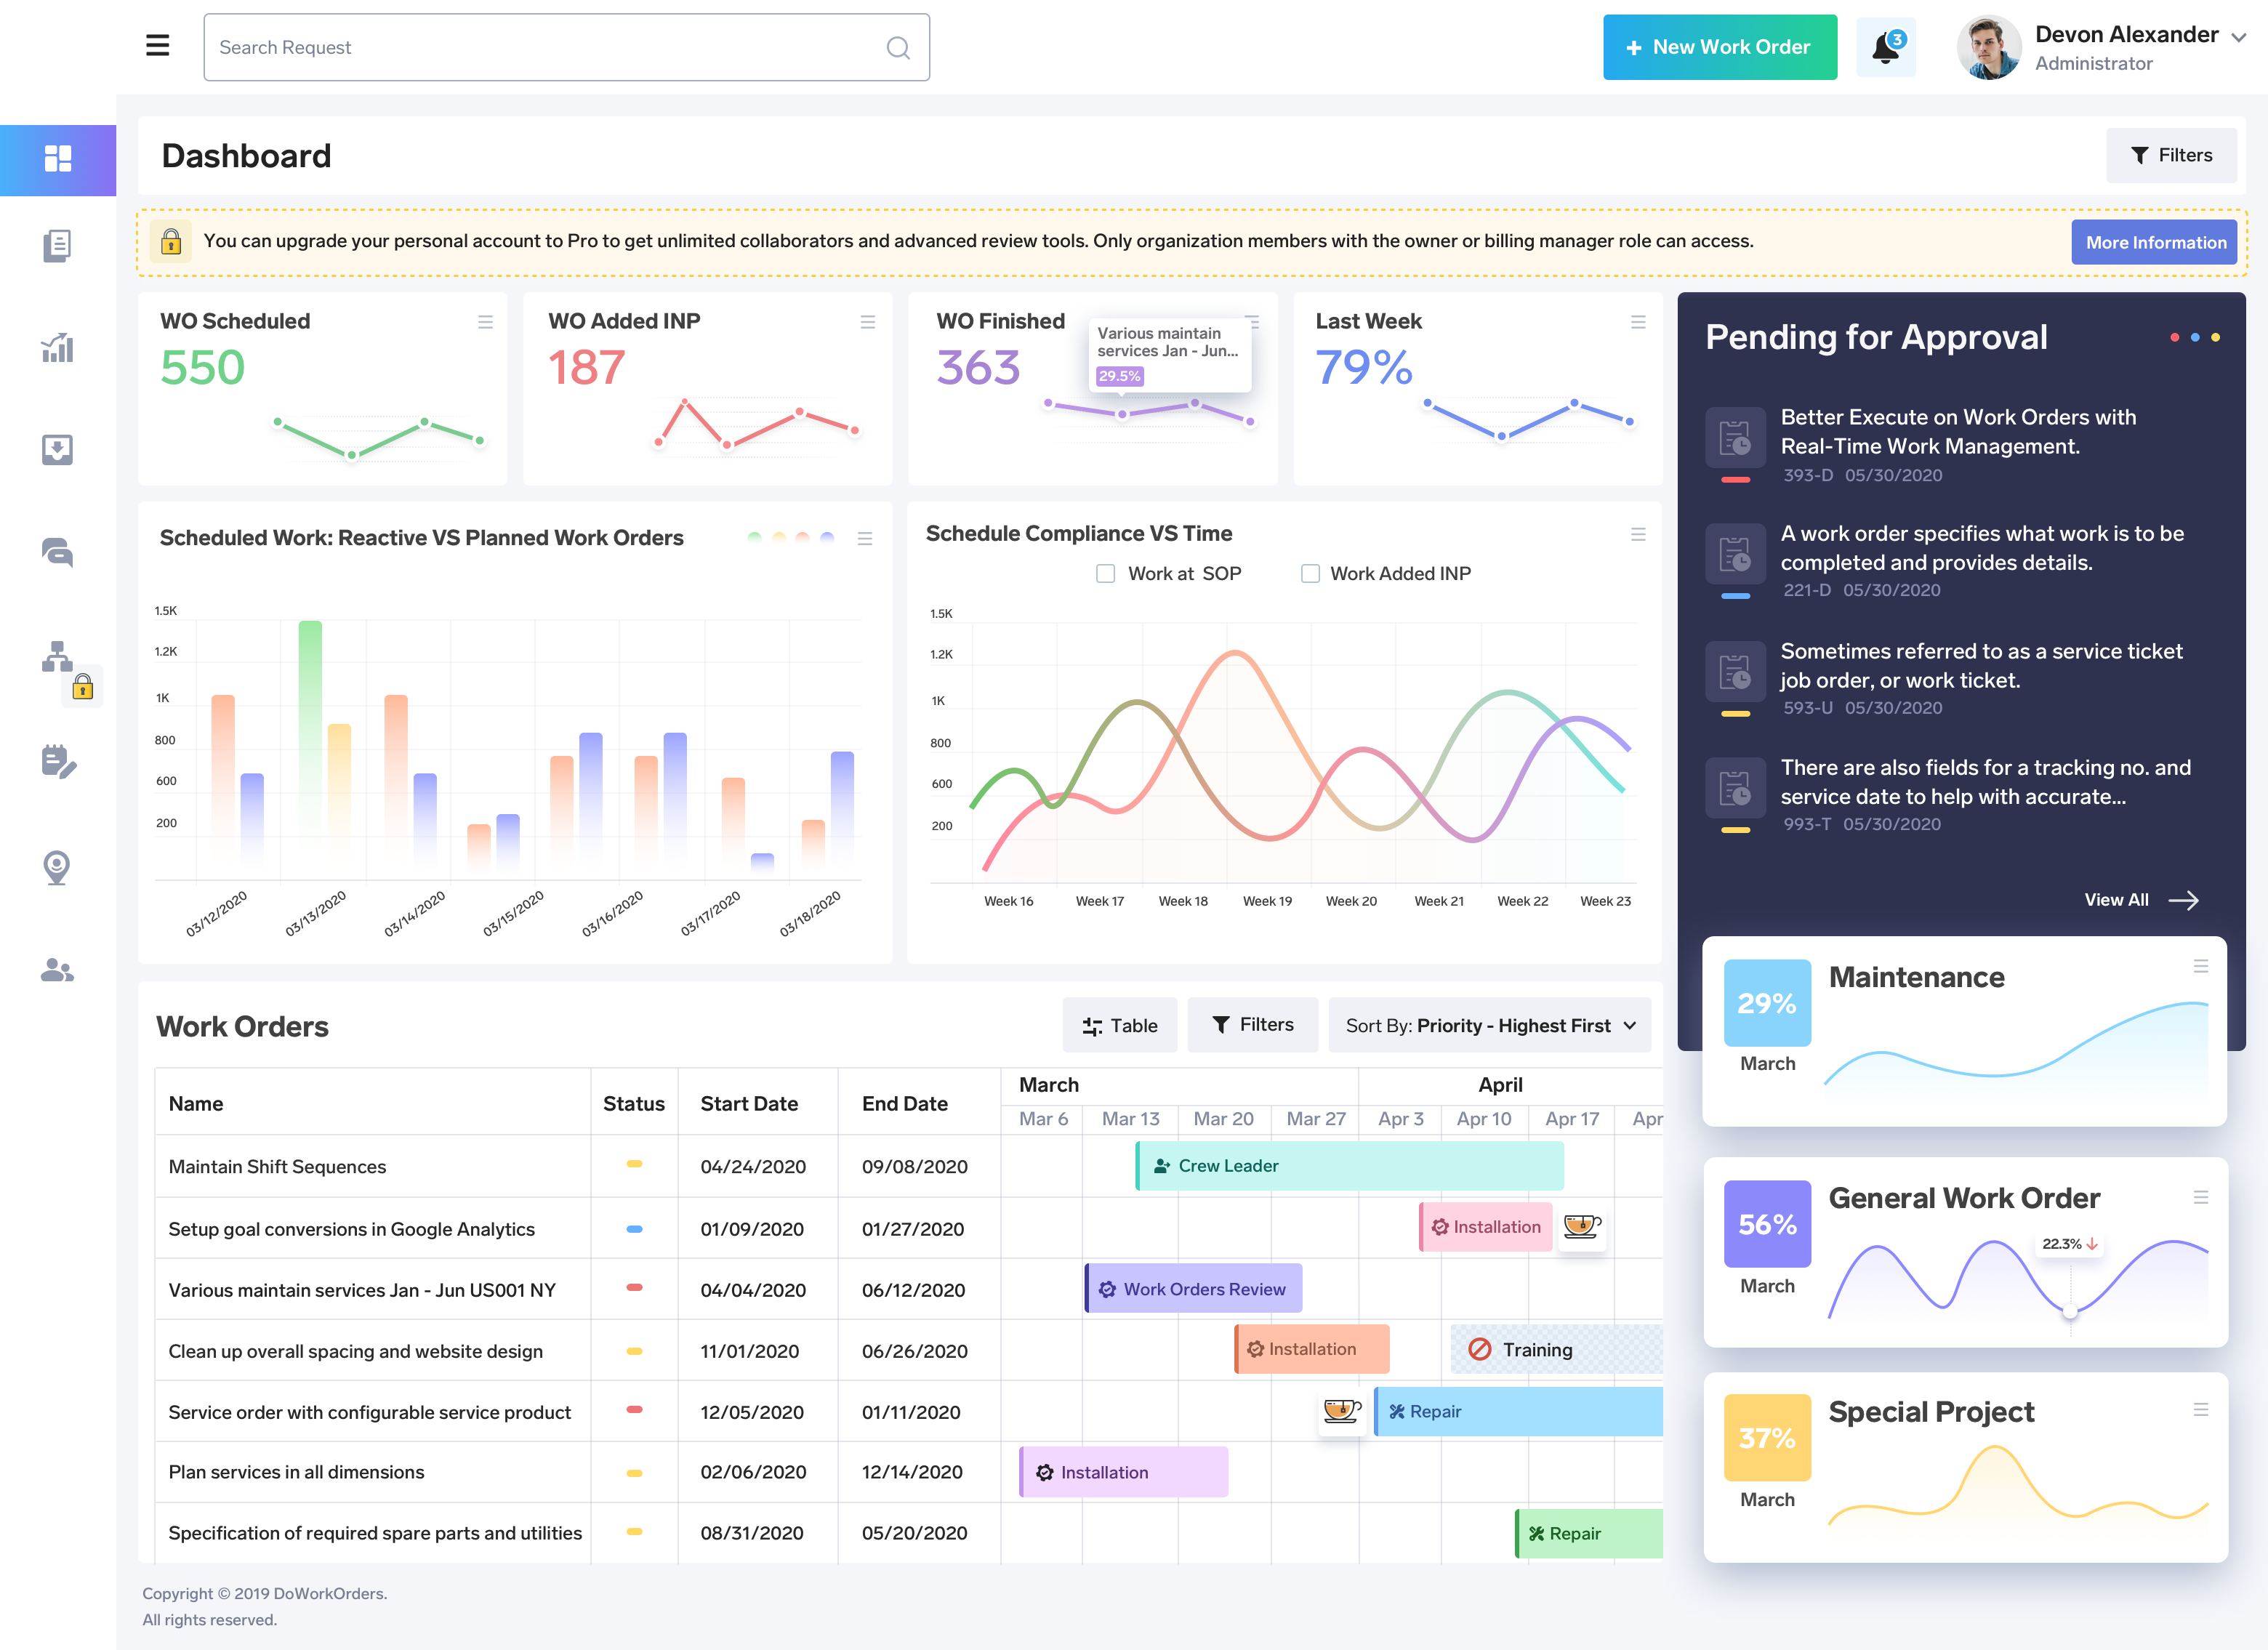Tick the Work Added INP checkbox

coord(1310,574)
